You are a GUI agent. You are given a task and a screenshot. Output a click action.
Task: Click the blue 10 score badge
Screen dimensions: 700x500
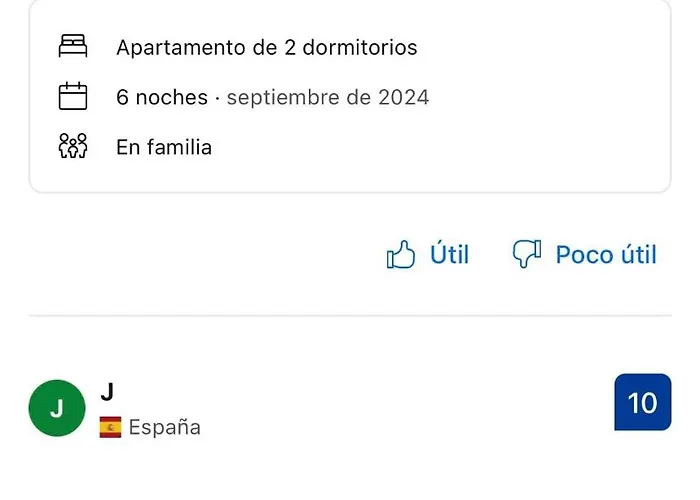642,402
